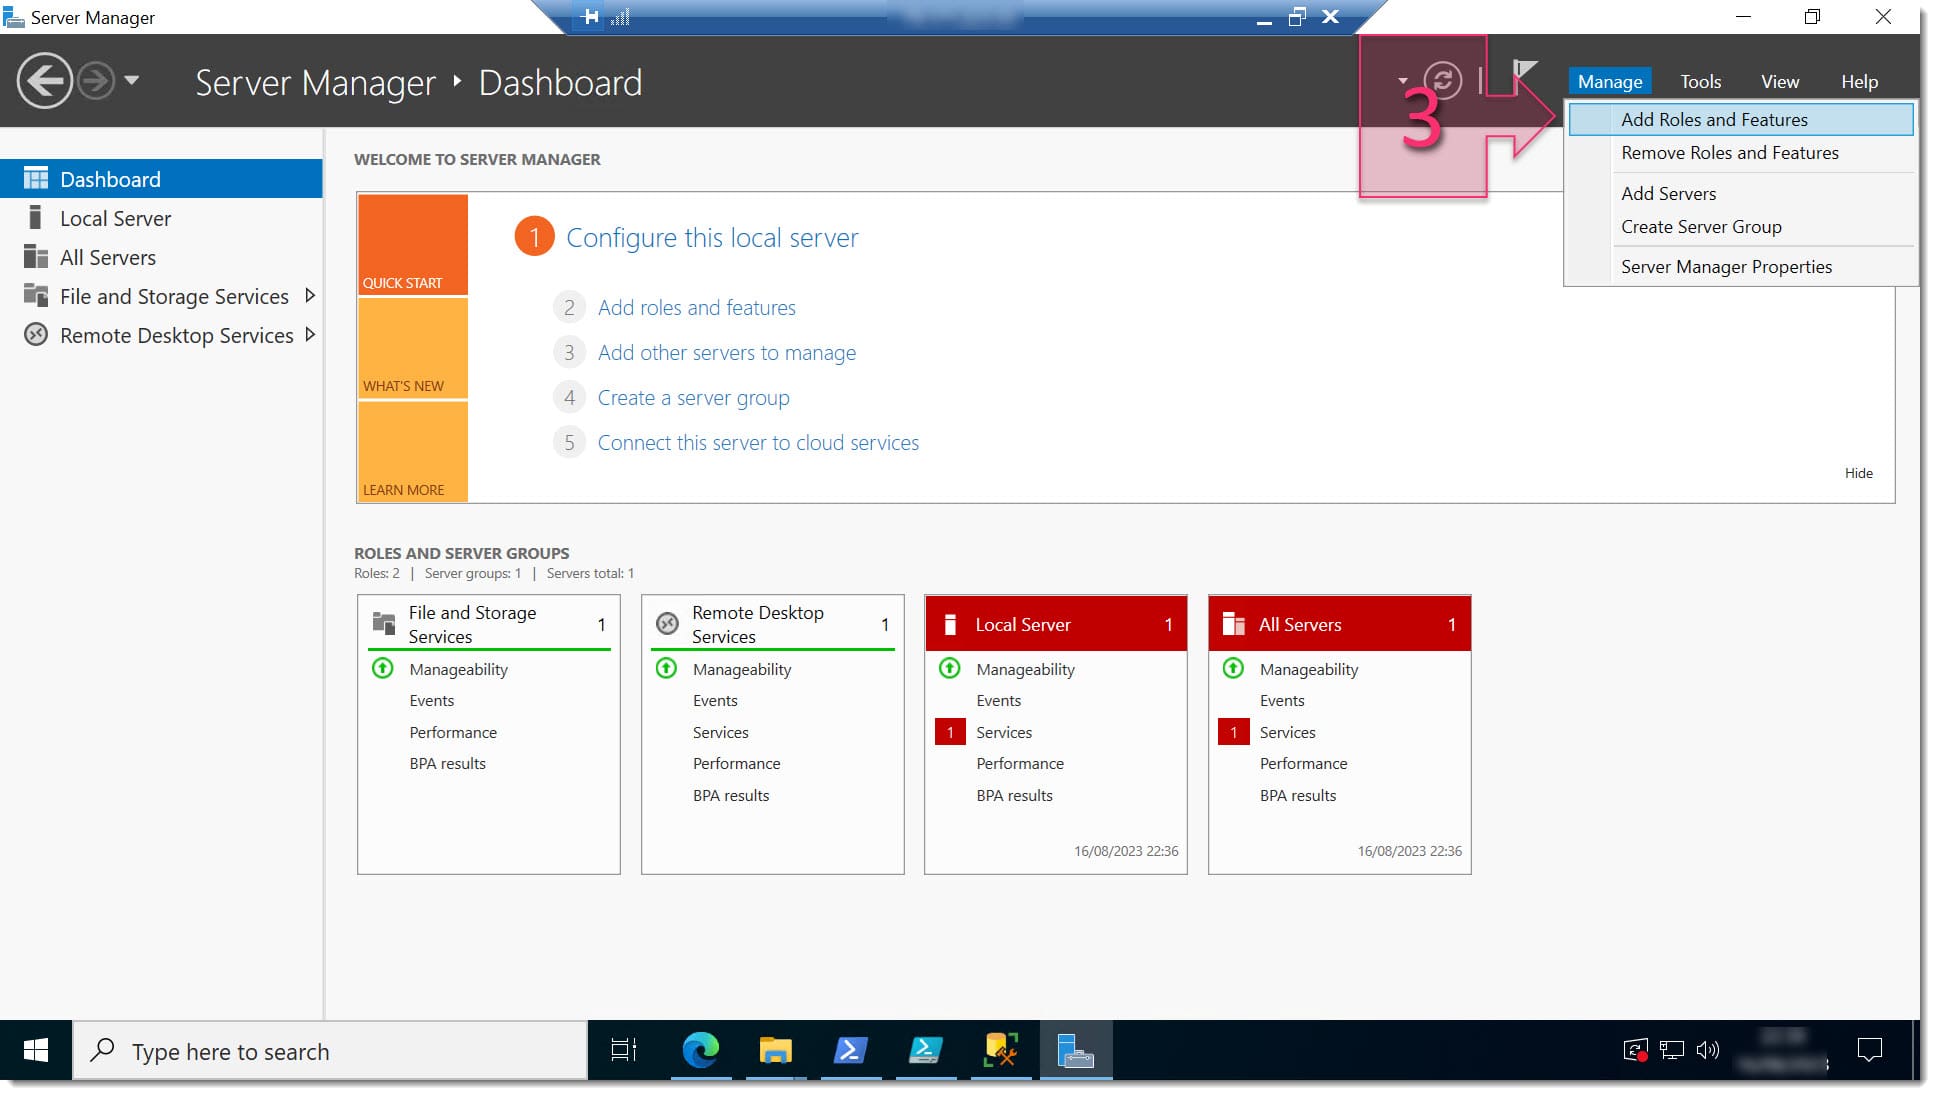
Task: Open the navigation history dropdown arrow
Action: pyautogui.click(x=132, y=80)
